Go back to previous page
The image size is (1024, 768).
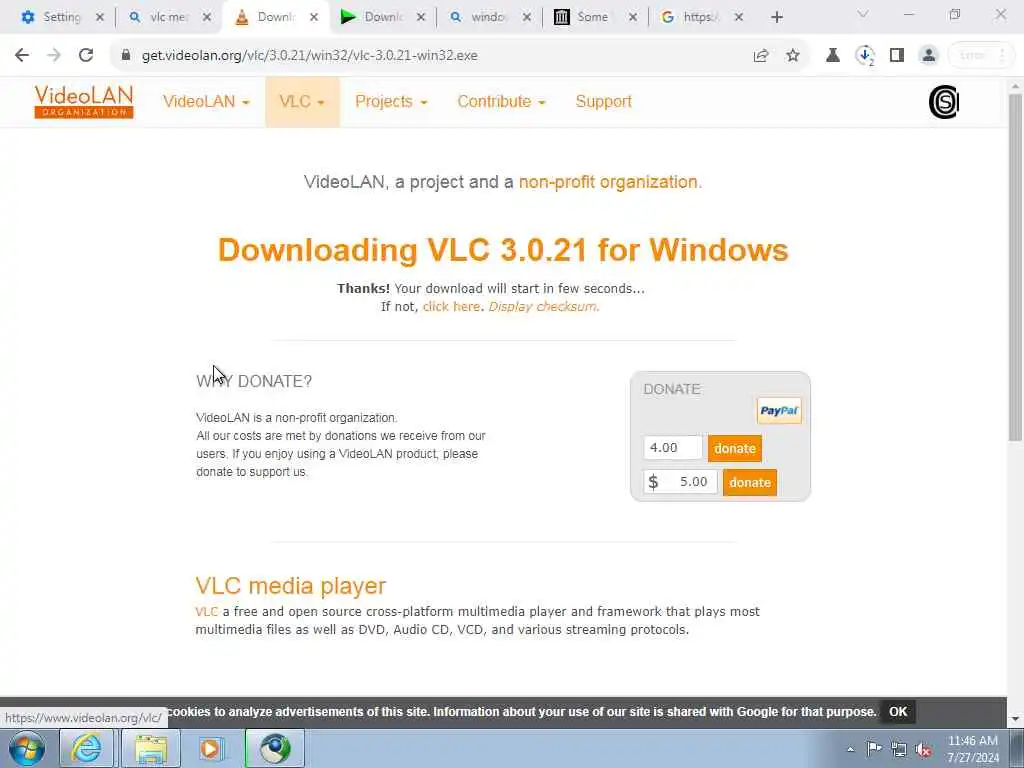coord(22,56)
